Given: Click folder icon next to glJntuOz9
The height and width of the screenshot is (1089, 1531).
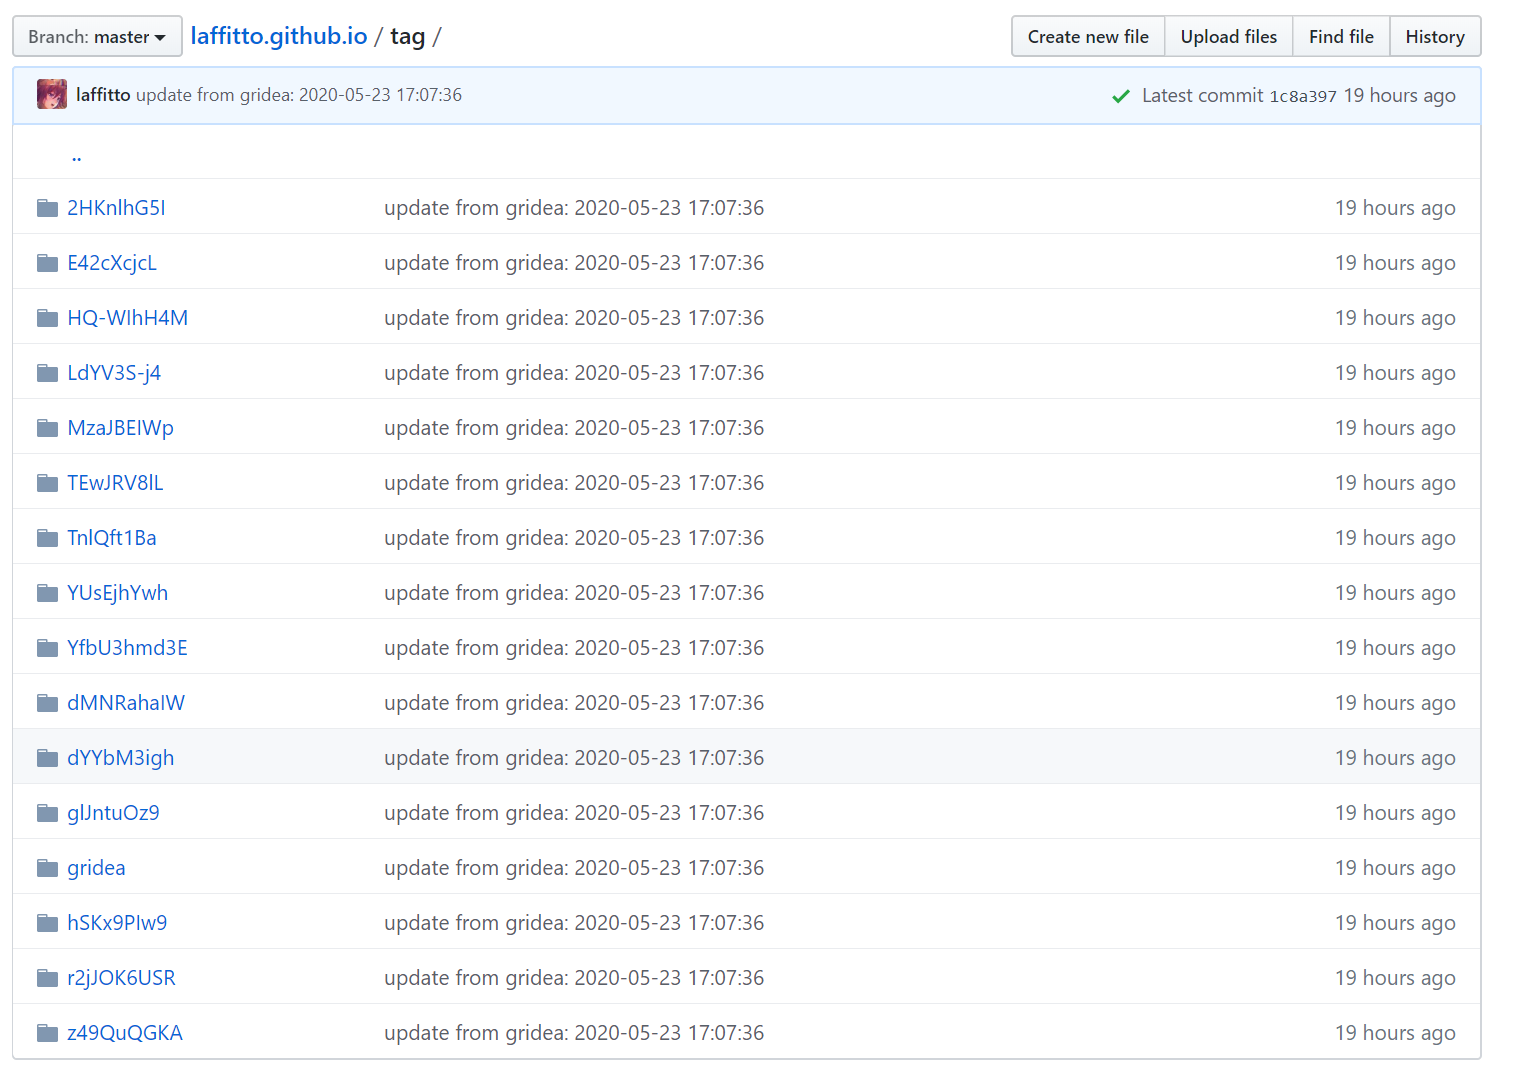Looking at the screenshot, I should tap(47, 813).
